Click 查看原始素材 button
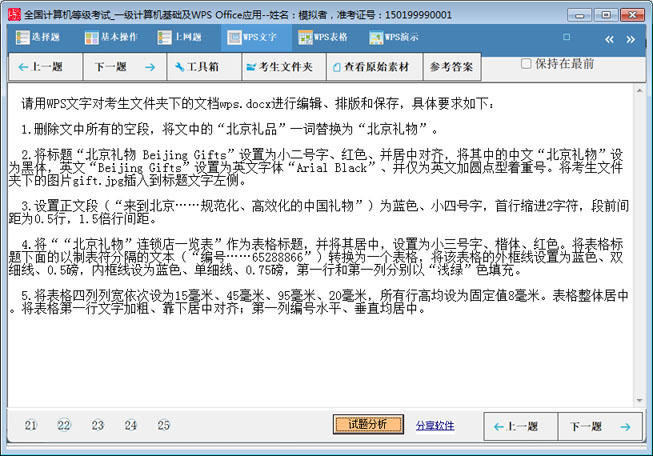The width and height of the screenshot is (653, 456). point(374,67)
